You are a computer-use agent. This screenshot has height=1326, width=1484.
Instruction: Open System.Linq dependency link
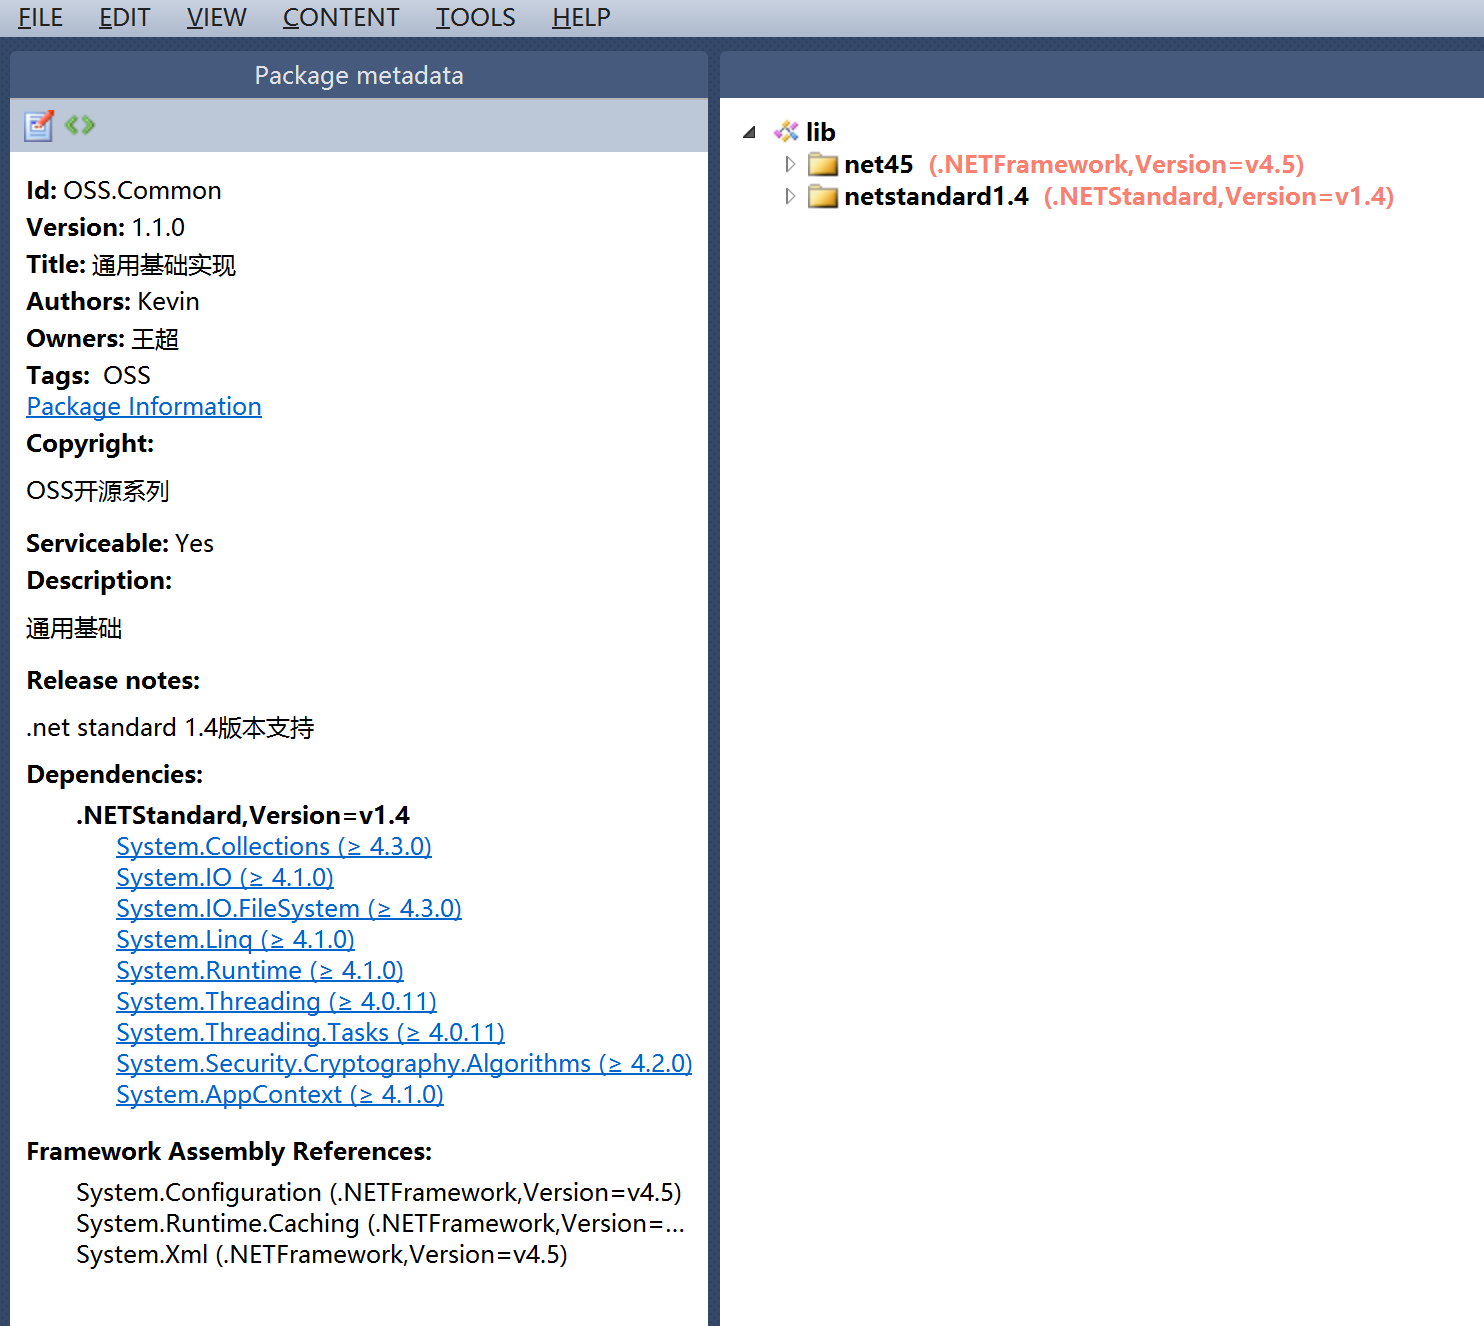pos(235,940)
